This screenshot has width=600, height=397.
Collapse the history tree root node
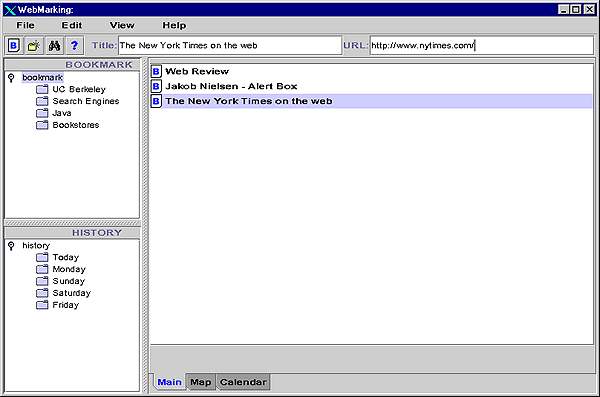[11, 246]
